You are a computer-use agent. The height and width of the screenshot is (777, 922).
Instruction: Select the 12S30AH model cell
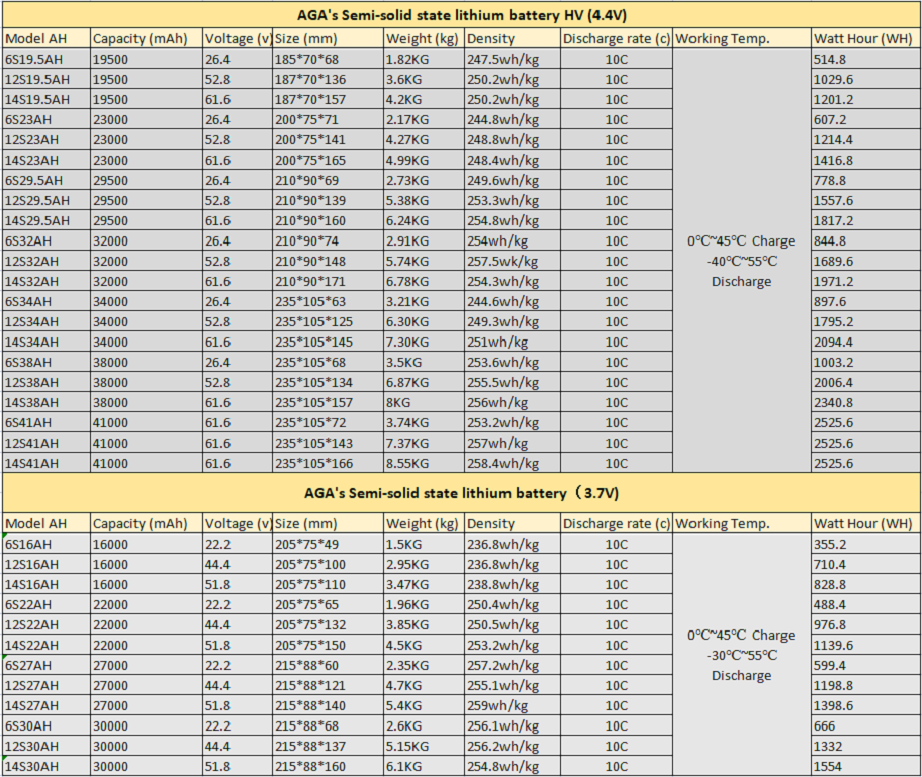pyautogui.click(x=46, y=746)
